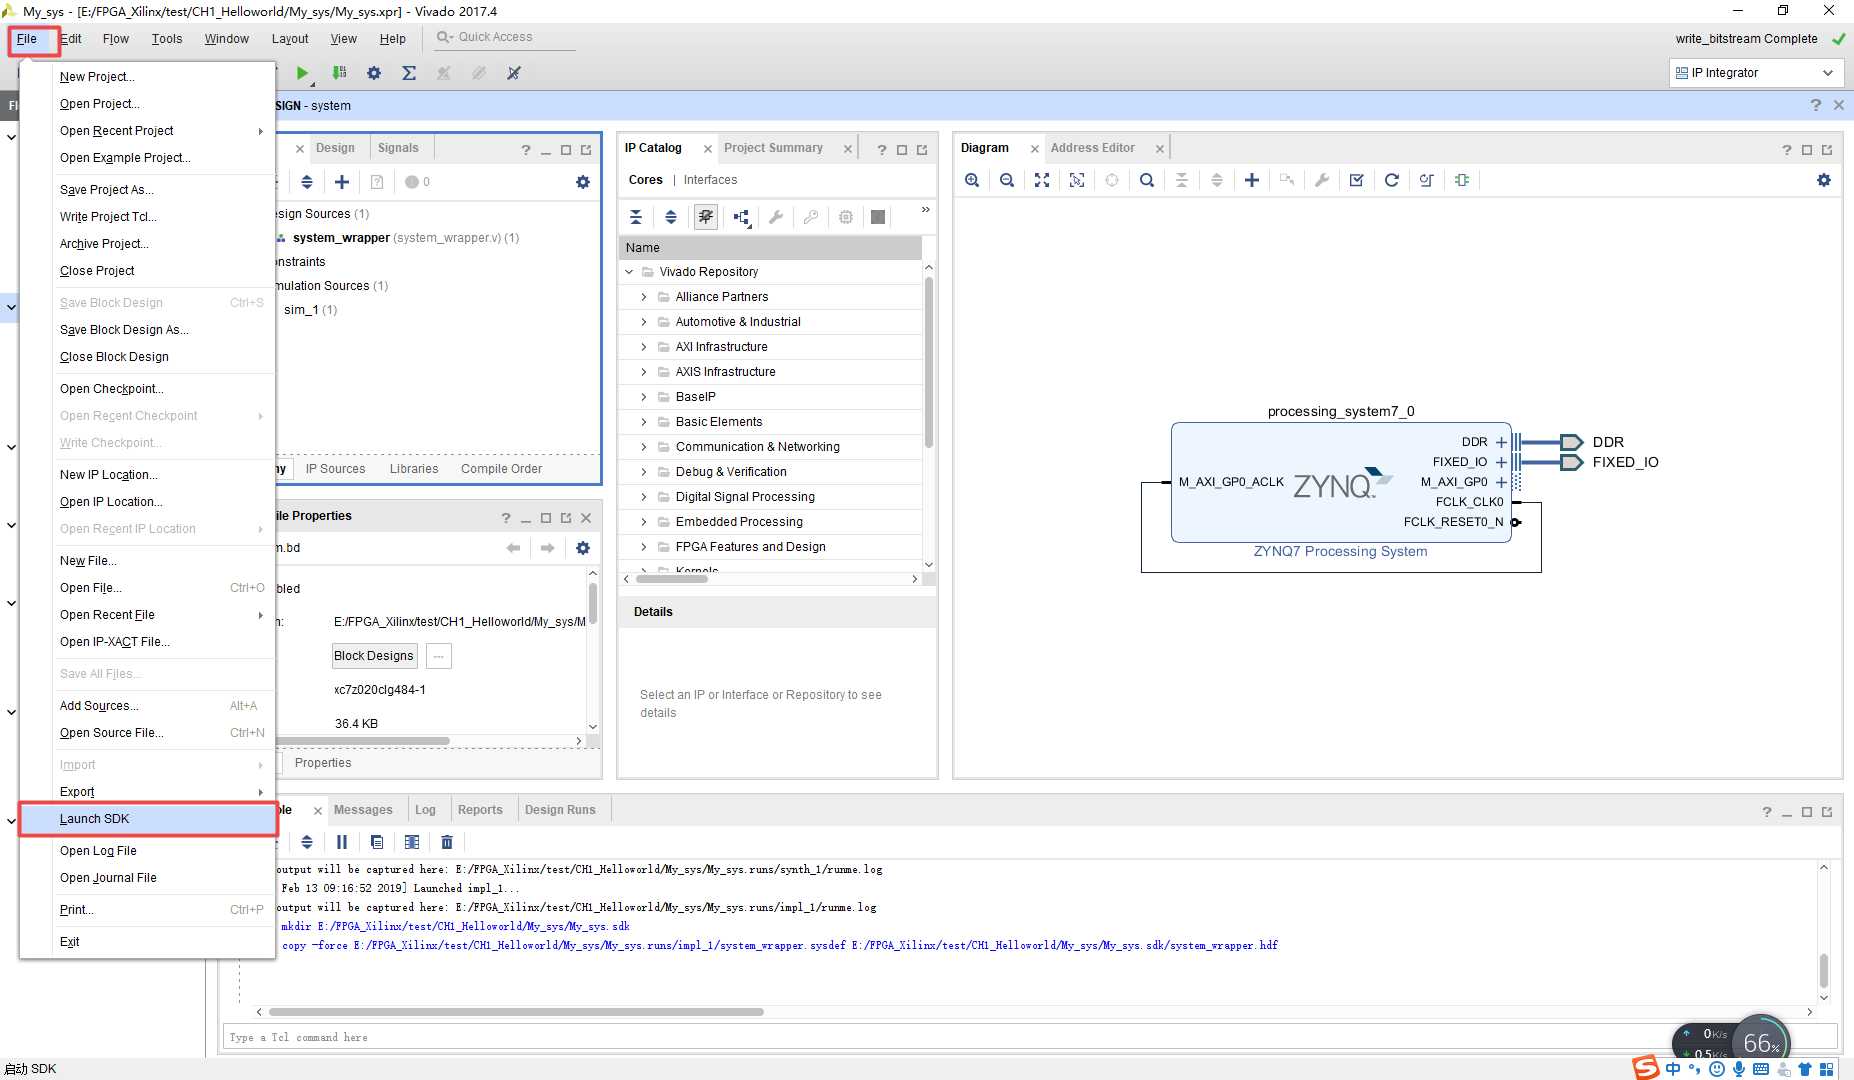Open the Tools menu
Image resolution: width=1854 pixels, height=1080 pixels.
pos(167,39)
